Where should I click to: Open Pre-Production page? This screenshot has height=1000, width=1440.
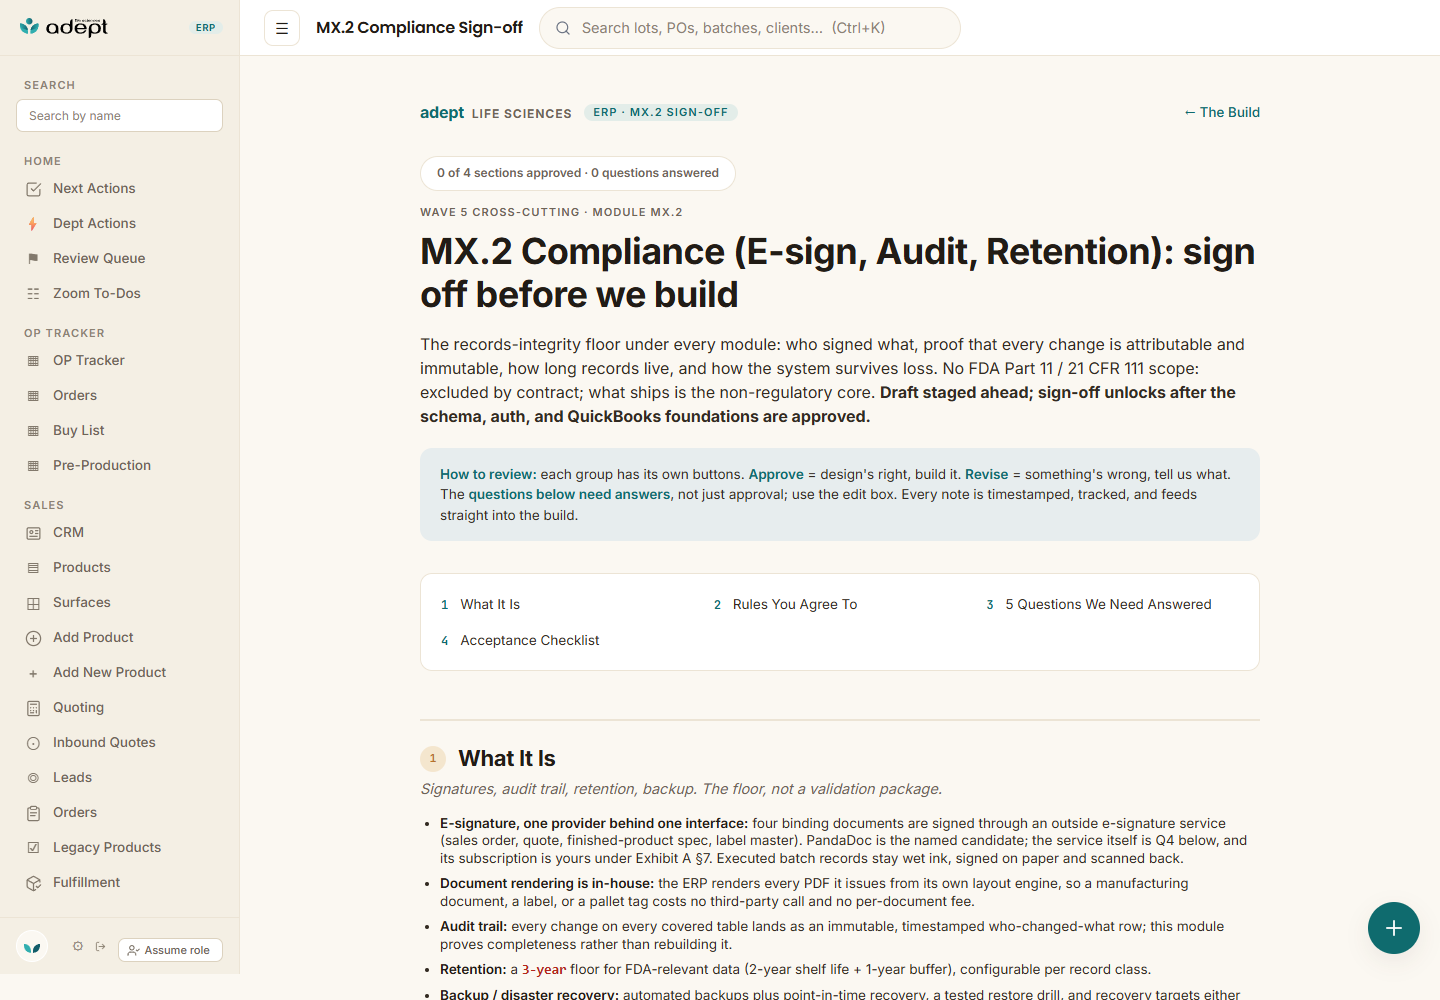coord(120,465)
